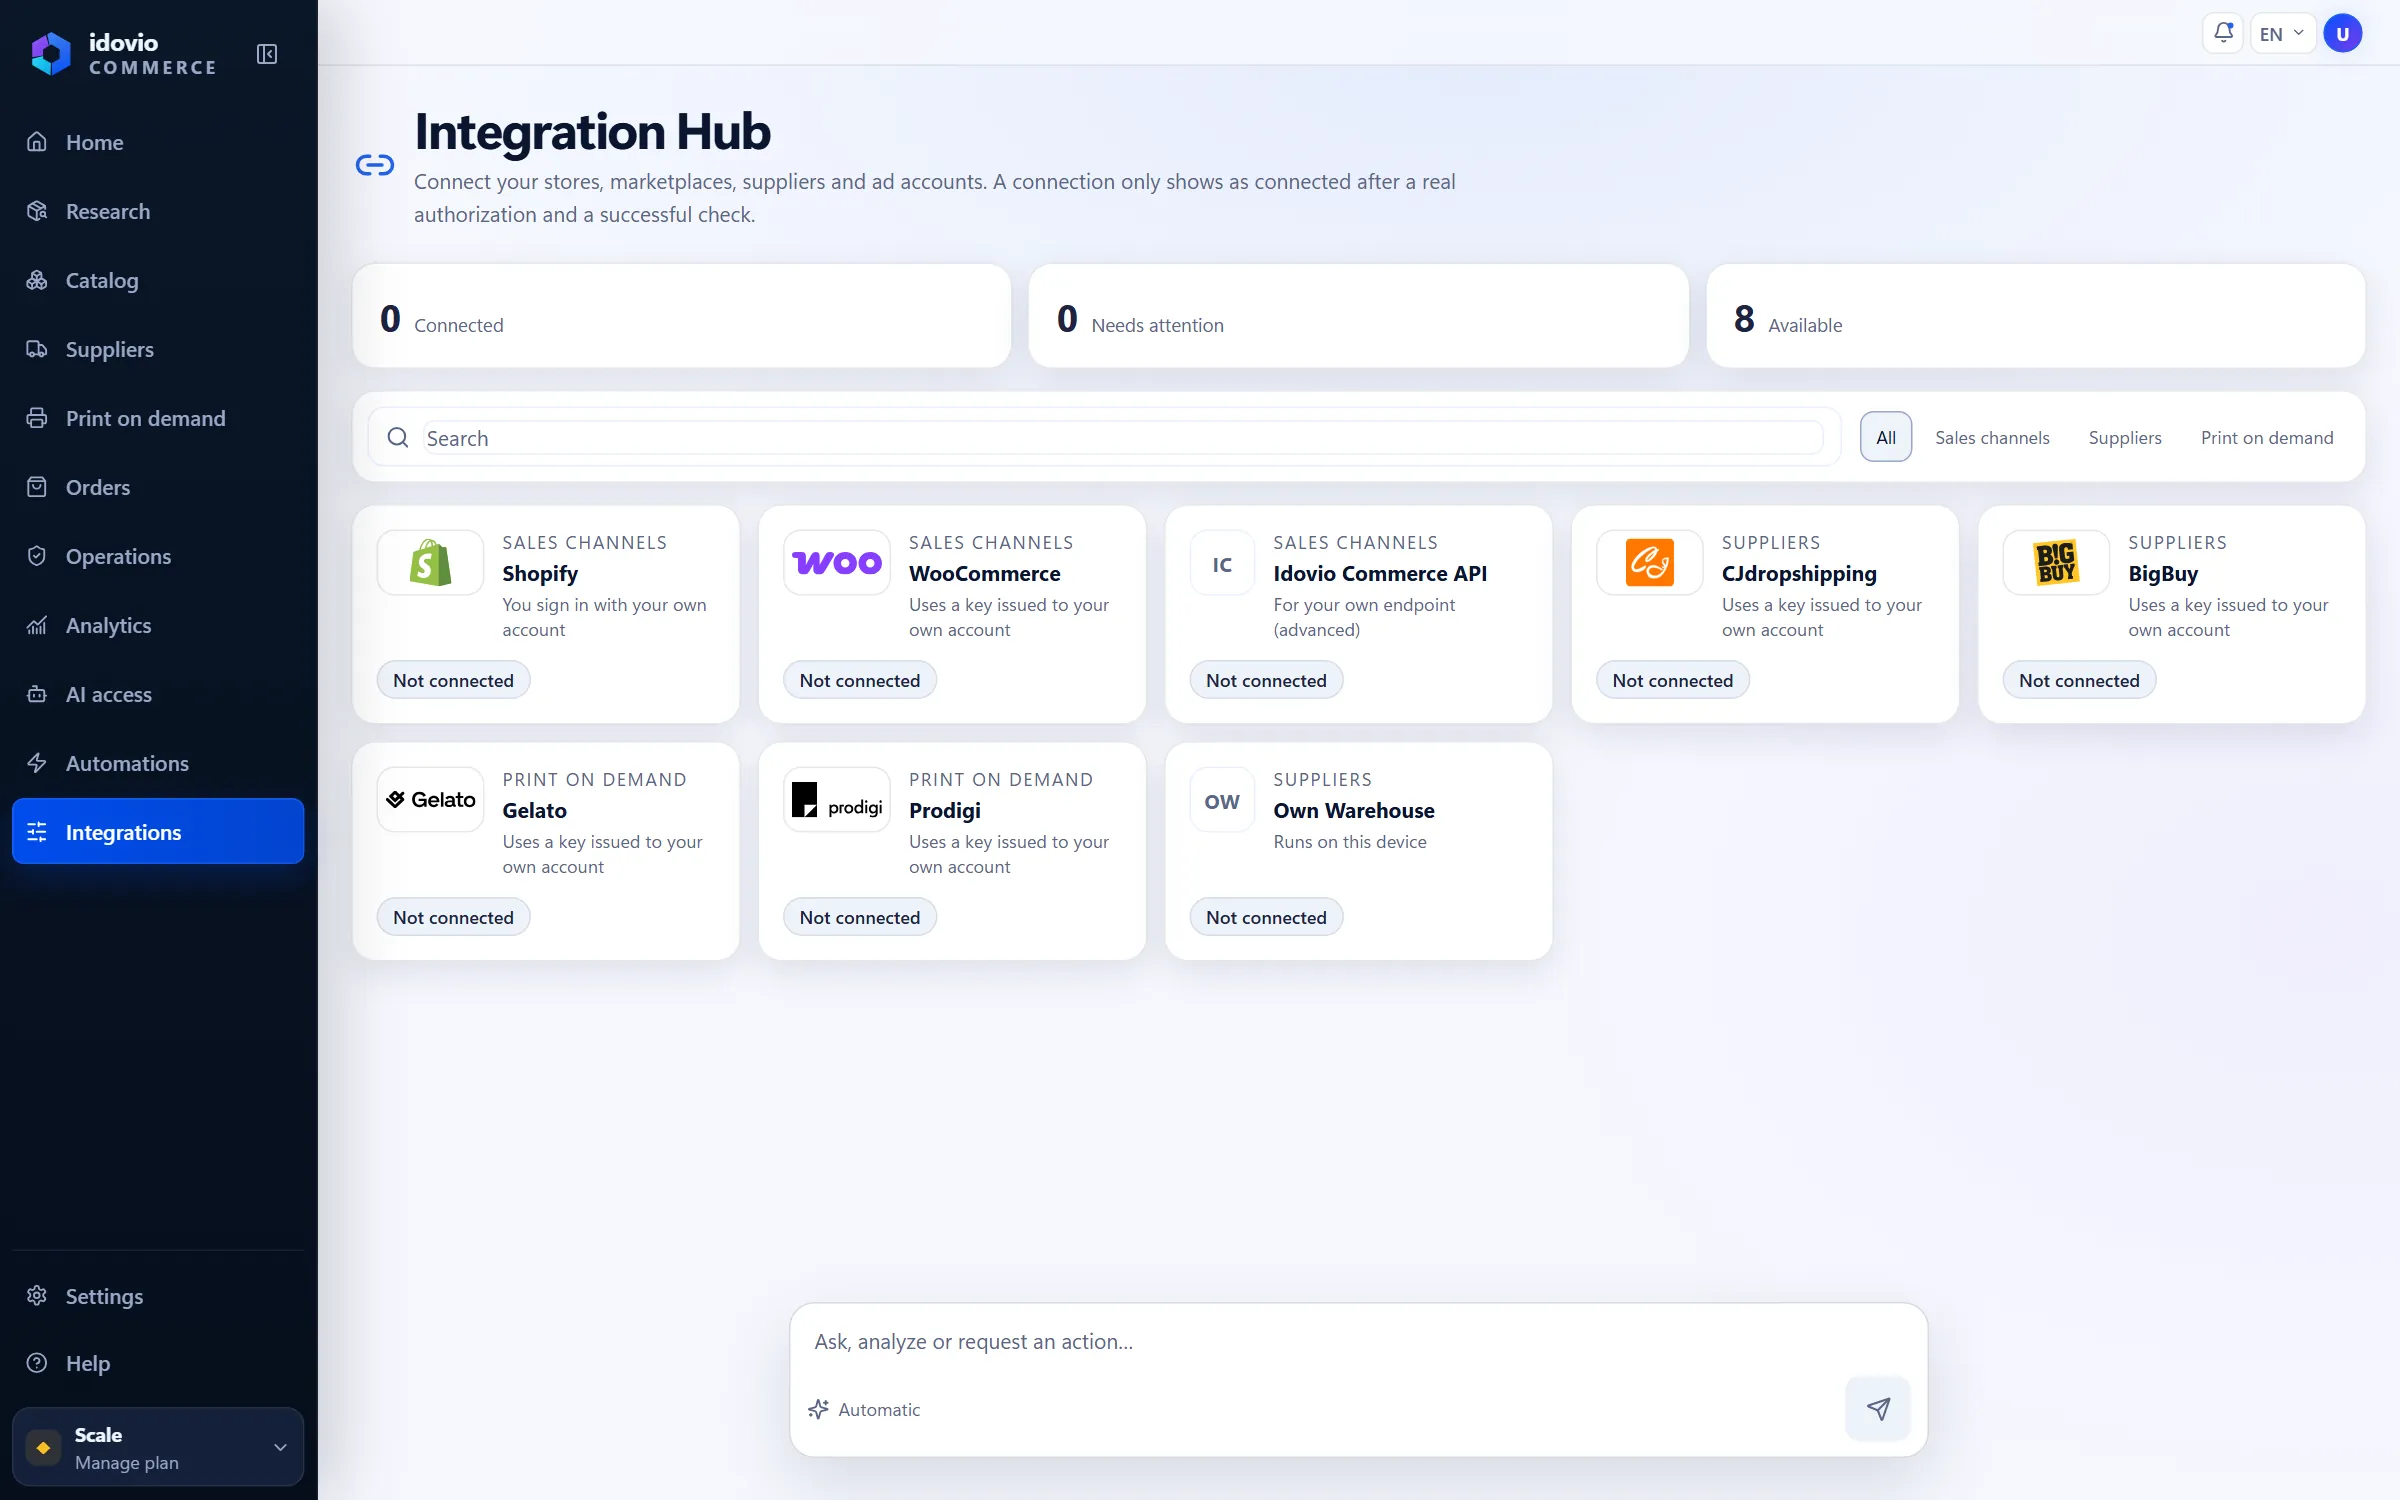Click the Automatic sparkle icon
This screenshot has width=2400, height=1500.
point(819,1409)
